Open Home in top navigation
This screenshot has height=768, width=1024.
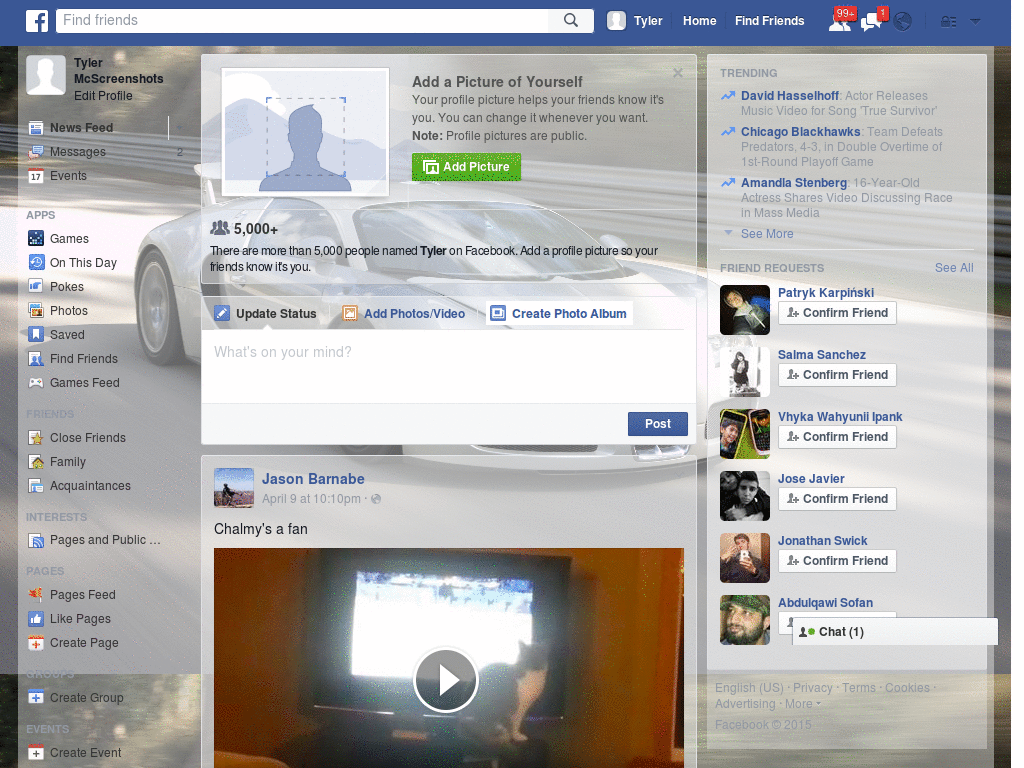(699, 21)
